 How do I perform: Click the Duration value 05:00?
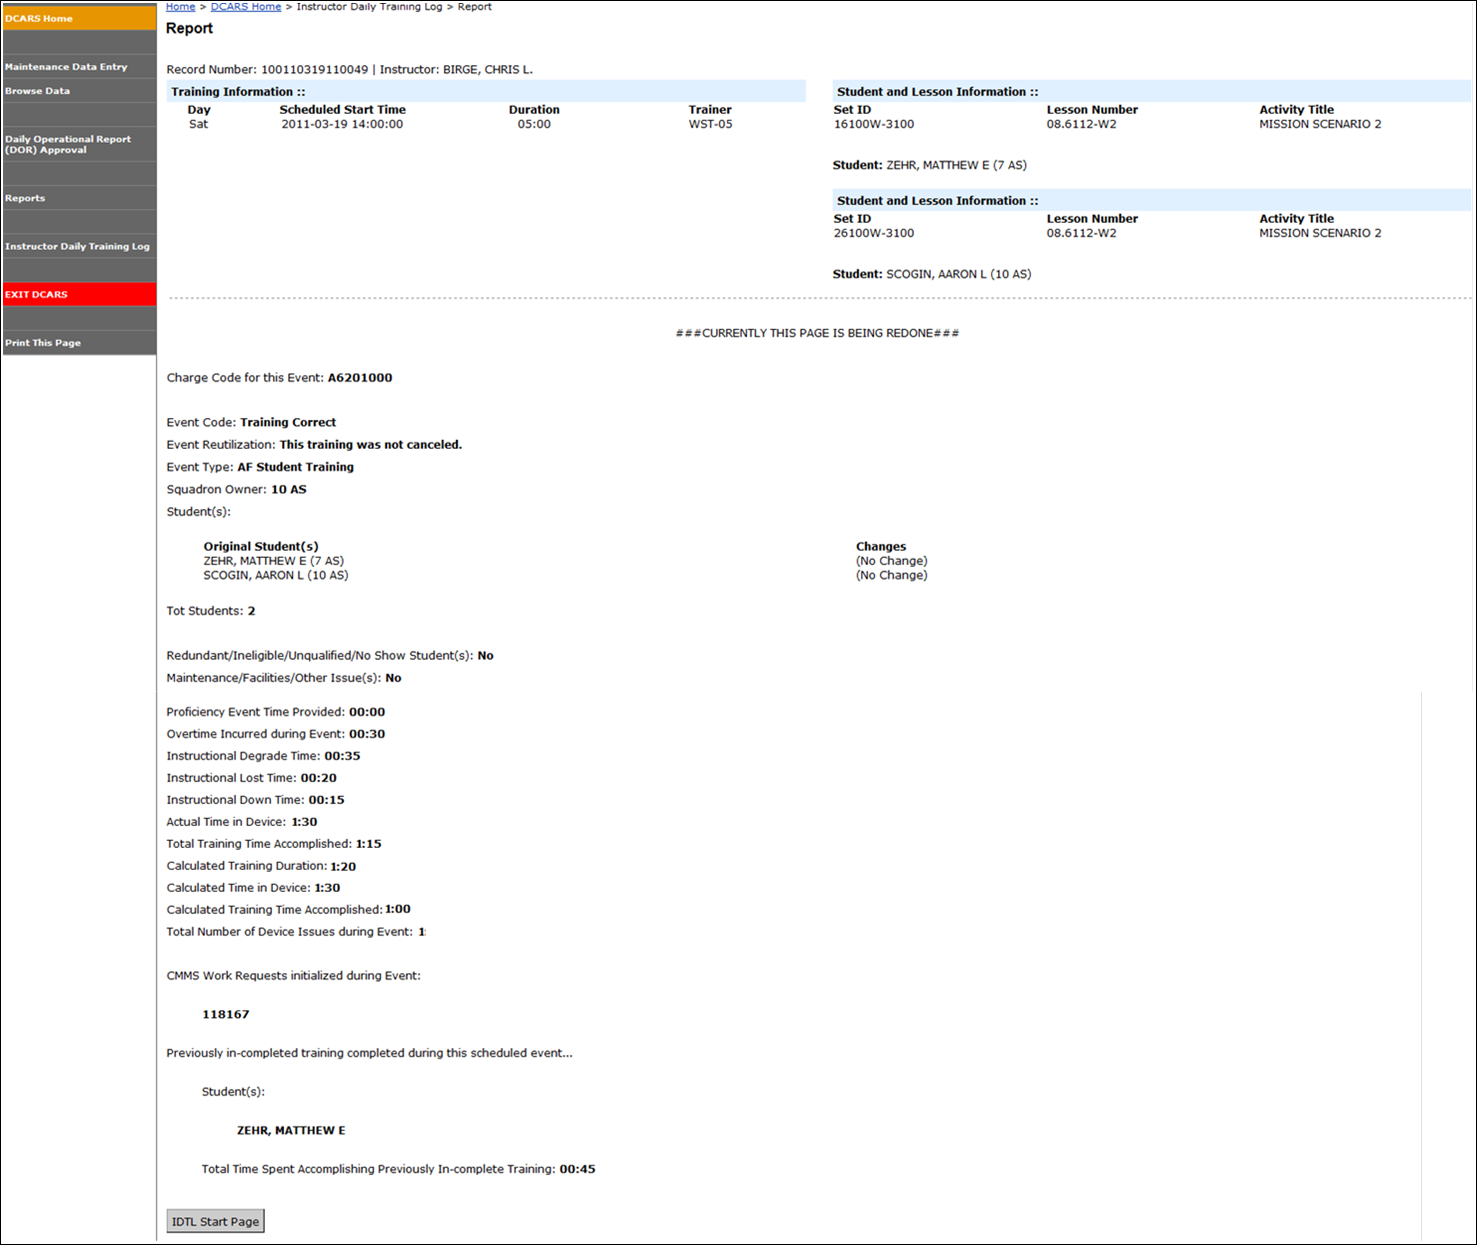534,124
